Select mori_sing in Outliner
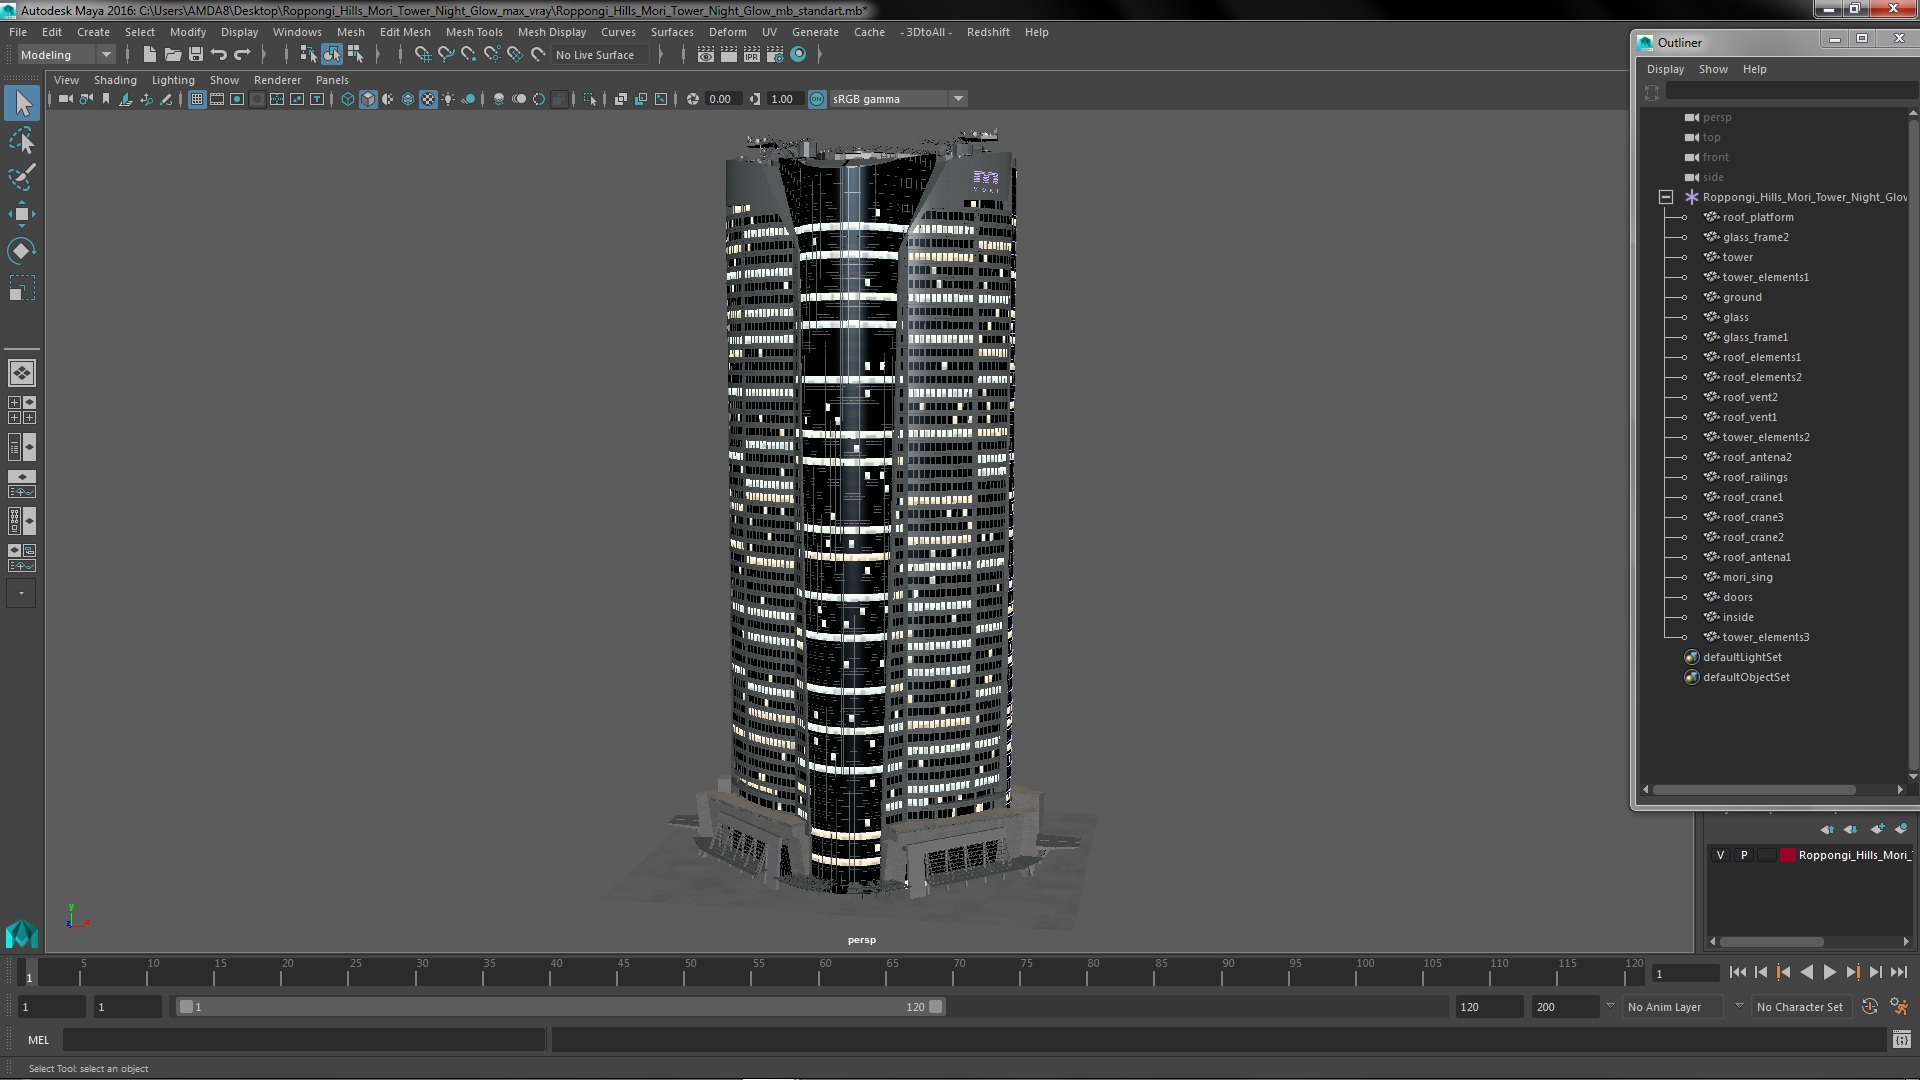The width and height of the screenshot is (1920, 1080). point(1747,577)
